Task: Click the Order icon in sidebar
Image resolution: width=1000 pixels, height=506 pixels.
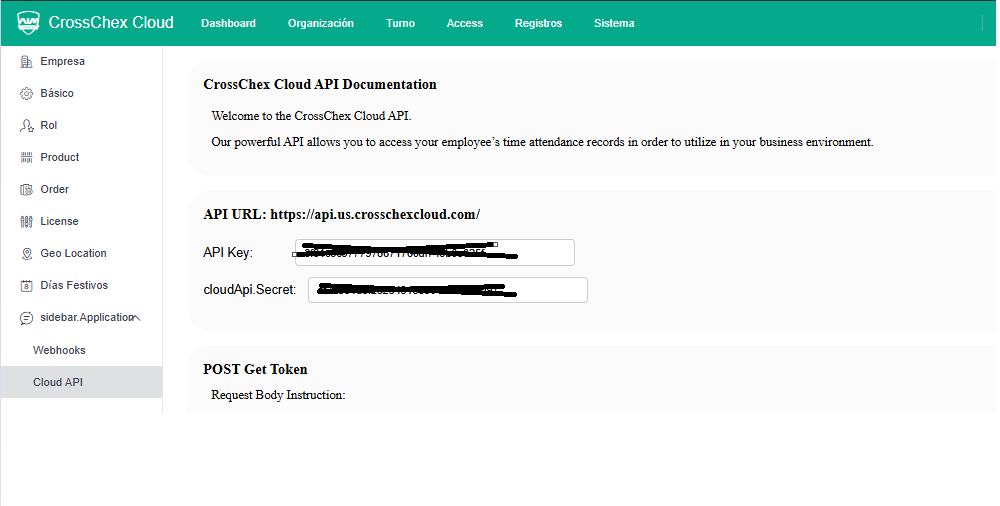Action: click(26, 190)
